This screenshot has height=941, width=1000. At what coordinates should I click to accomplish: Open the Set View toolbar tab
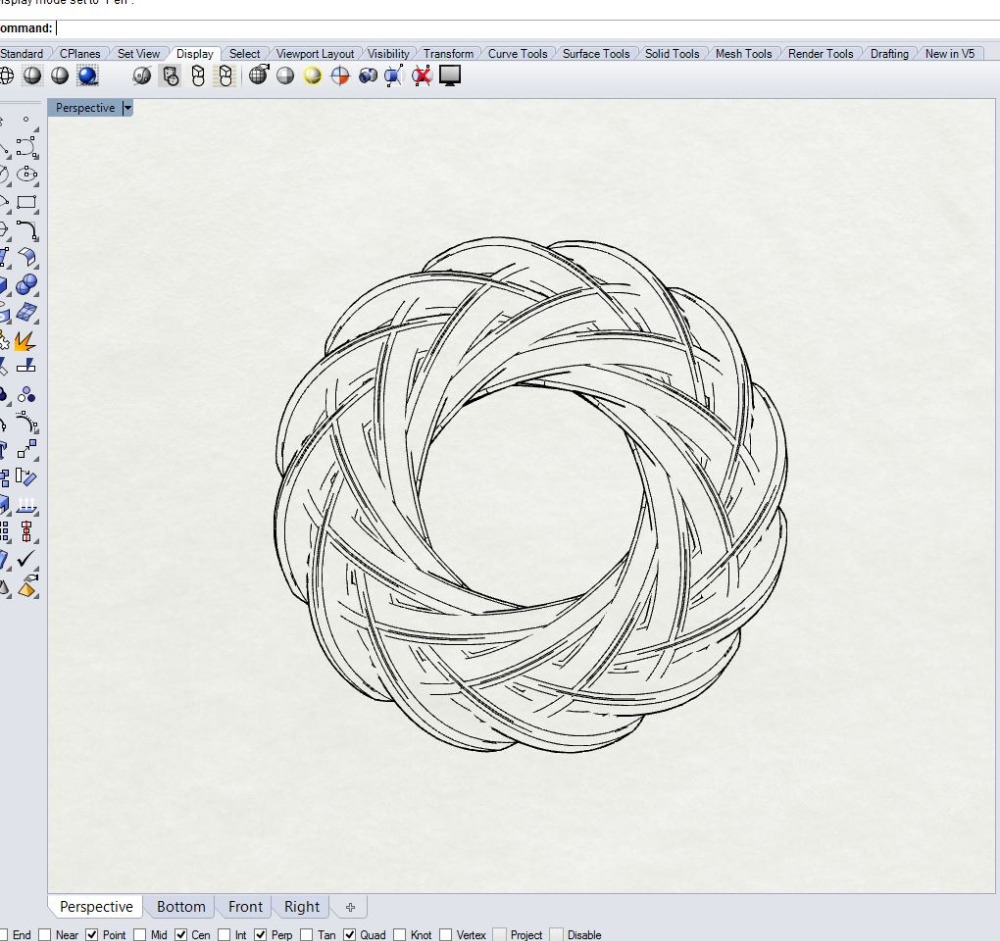[x=138, y=54]
